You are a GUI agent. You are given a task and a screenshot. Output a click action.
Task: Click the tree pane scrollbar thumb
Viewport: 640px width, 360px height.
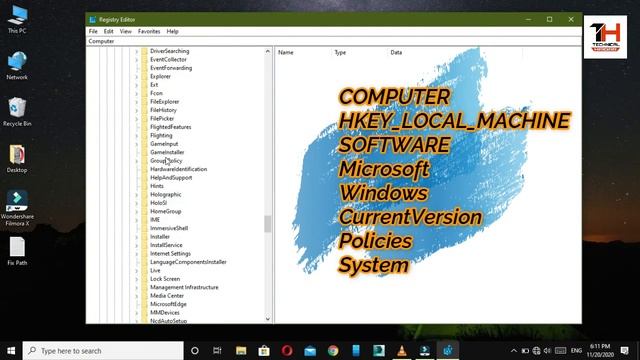click(268, 224)
